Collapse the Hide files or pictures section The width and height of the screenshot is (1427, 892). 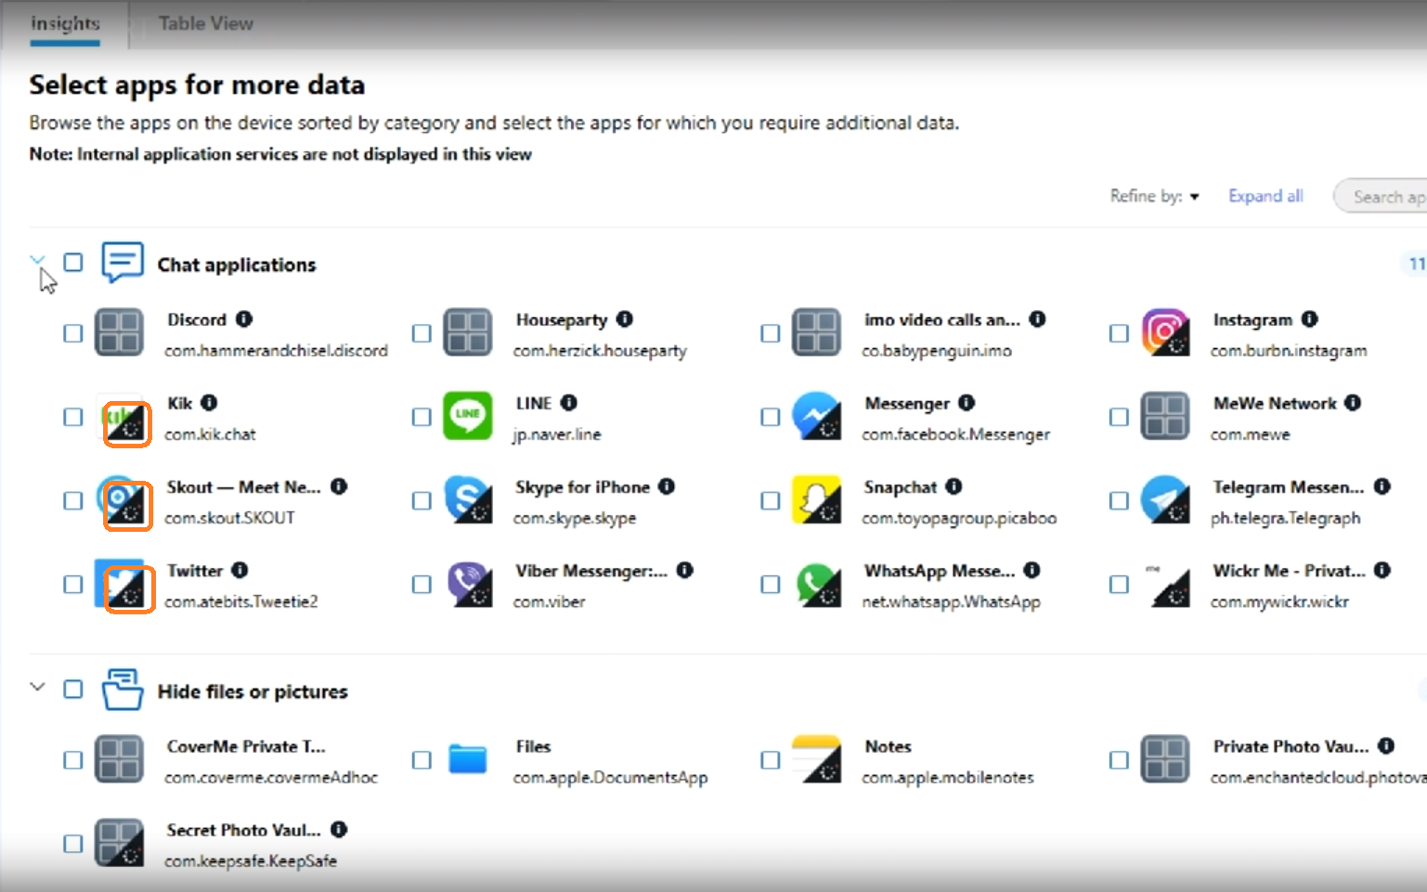tap(37, 687)
